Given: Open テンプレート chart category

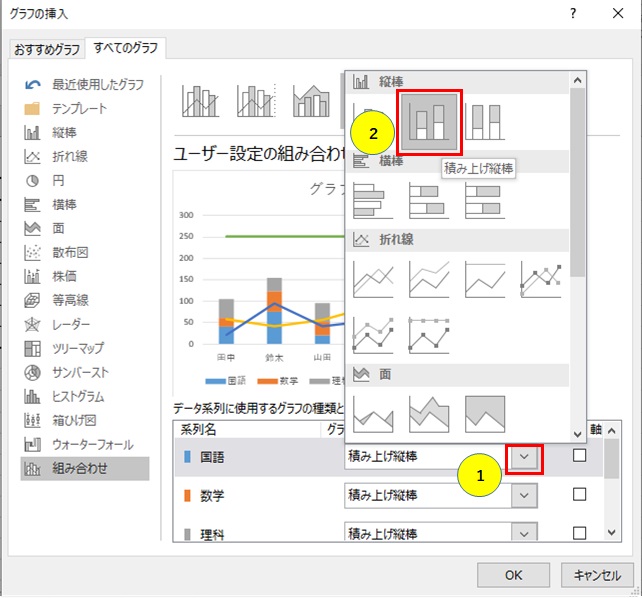Looking at the screenshot, I should click(x=85, y=108).
